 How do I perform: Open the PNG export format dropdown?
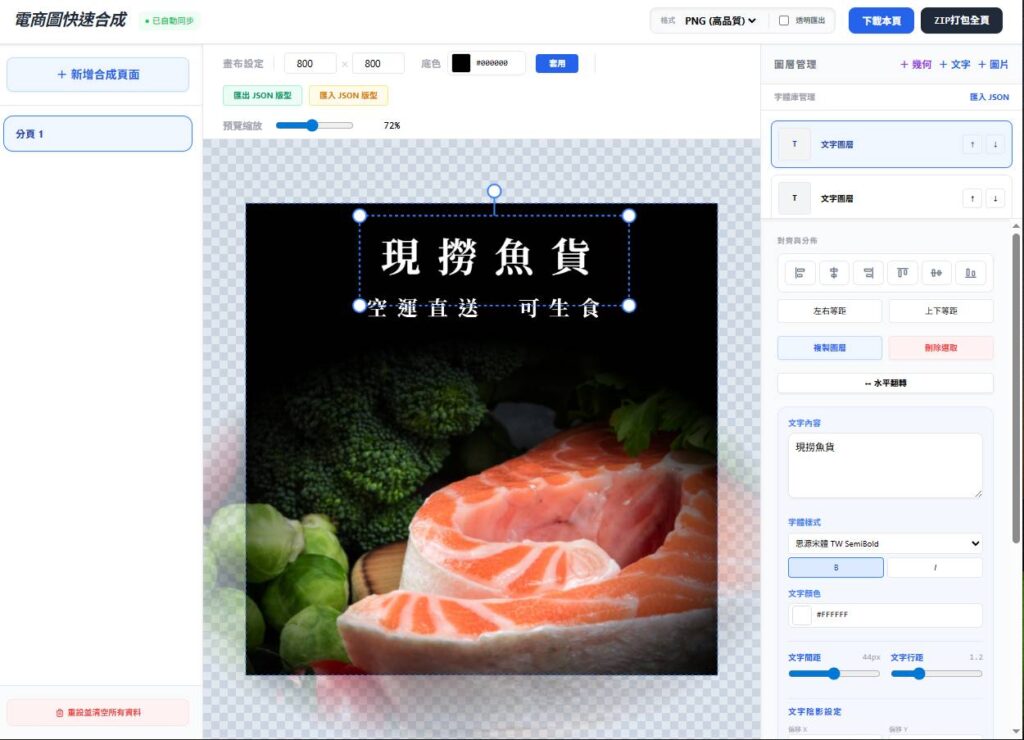720,21
